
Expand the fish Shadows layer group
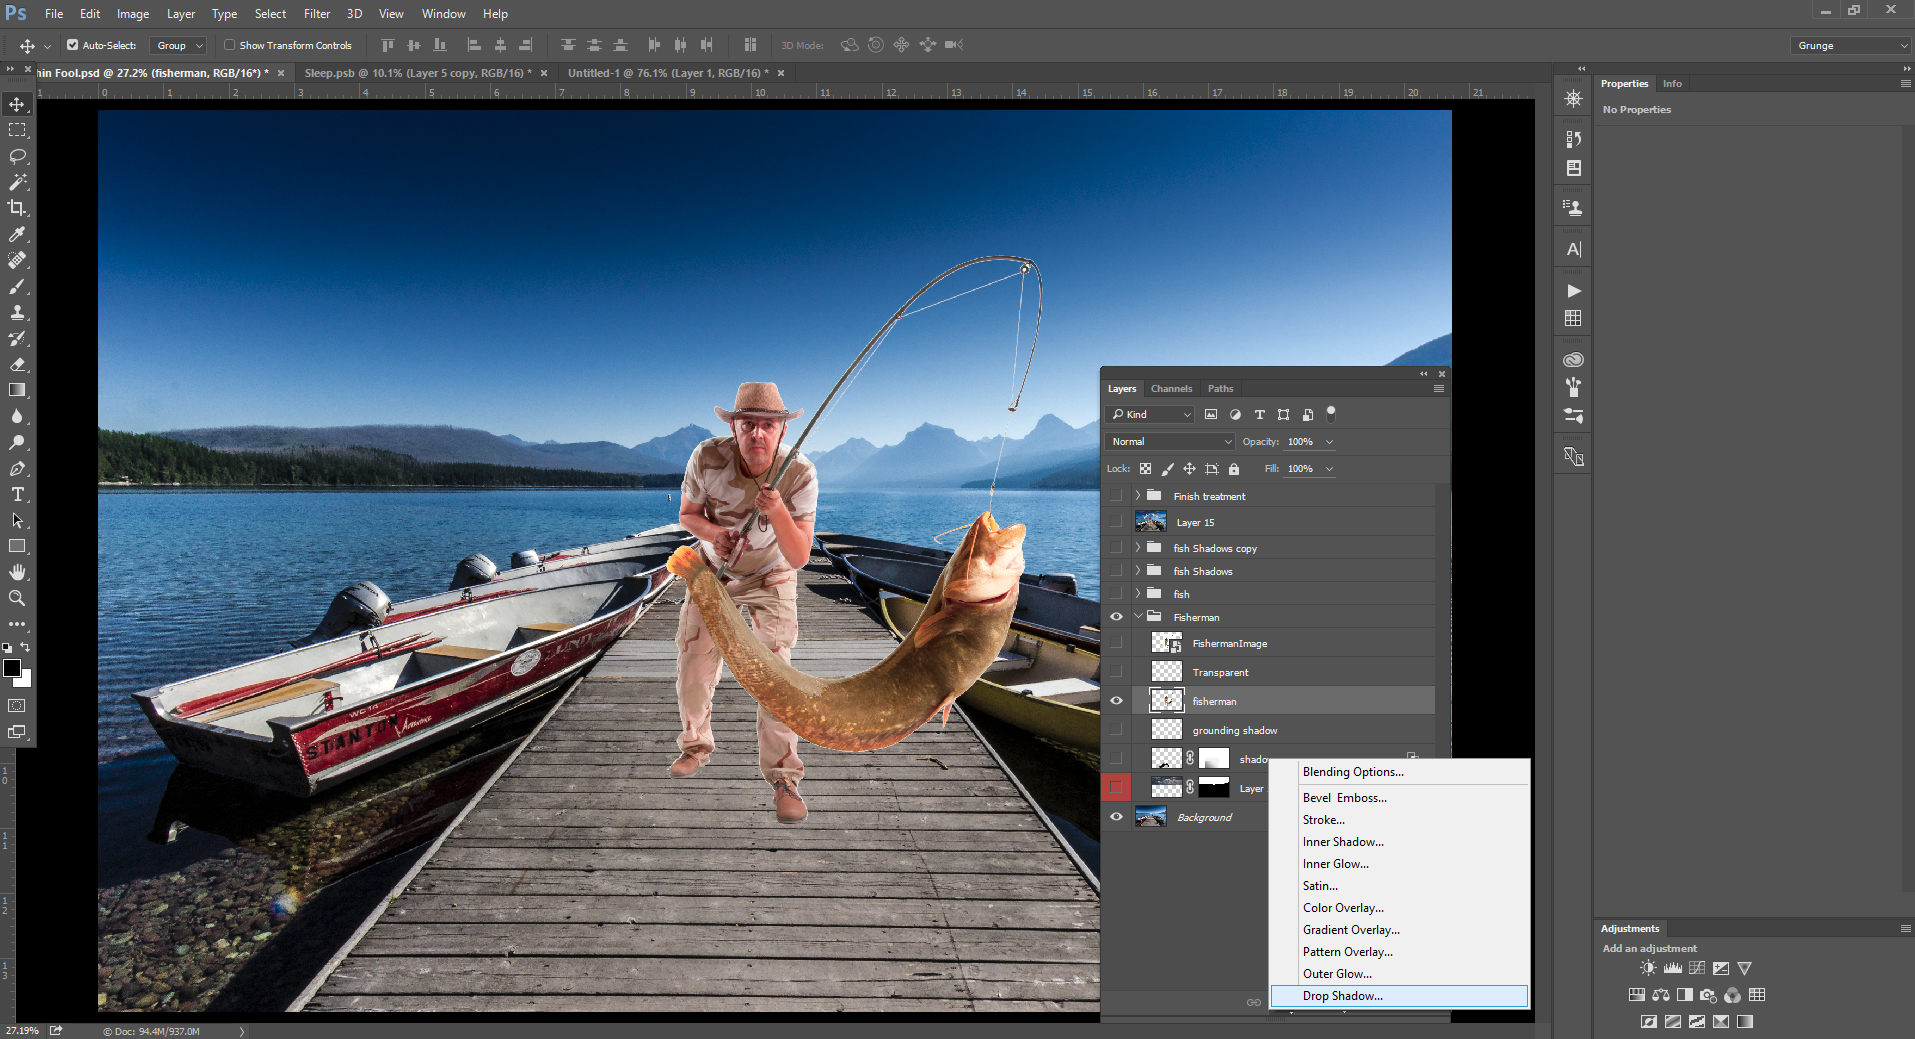click(x=1137, y=571)
